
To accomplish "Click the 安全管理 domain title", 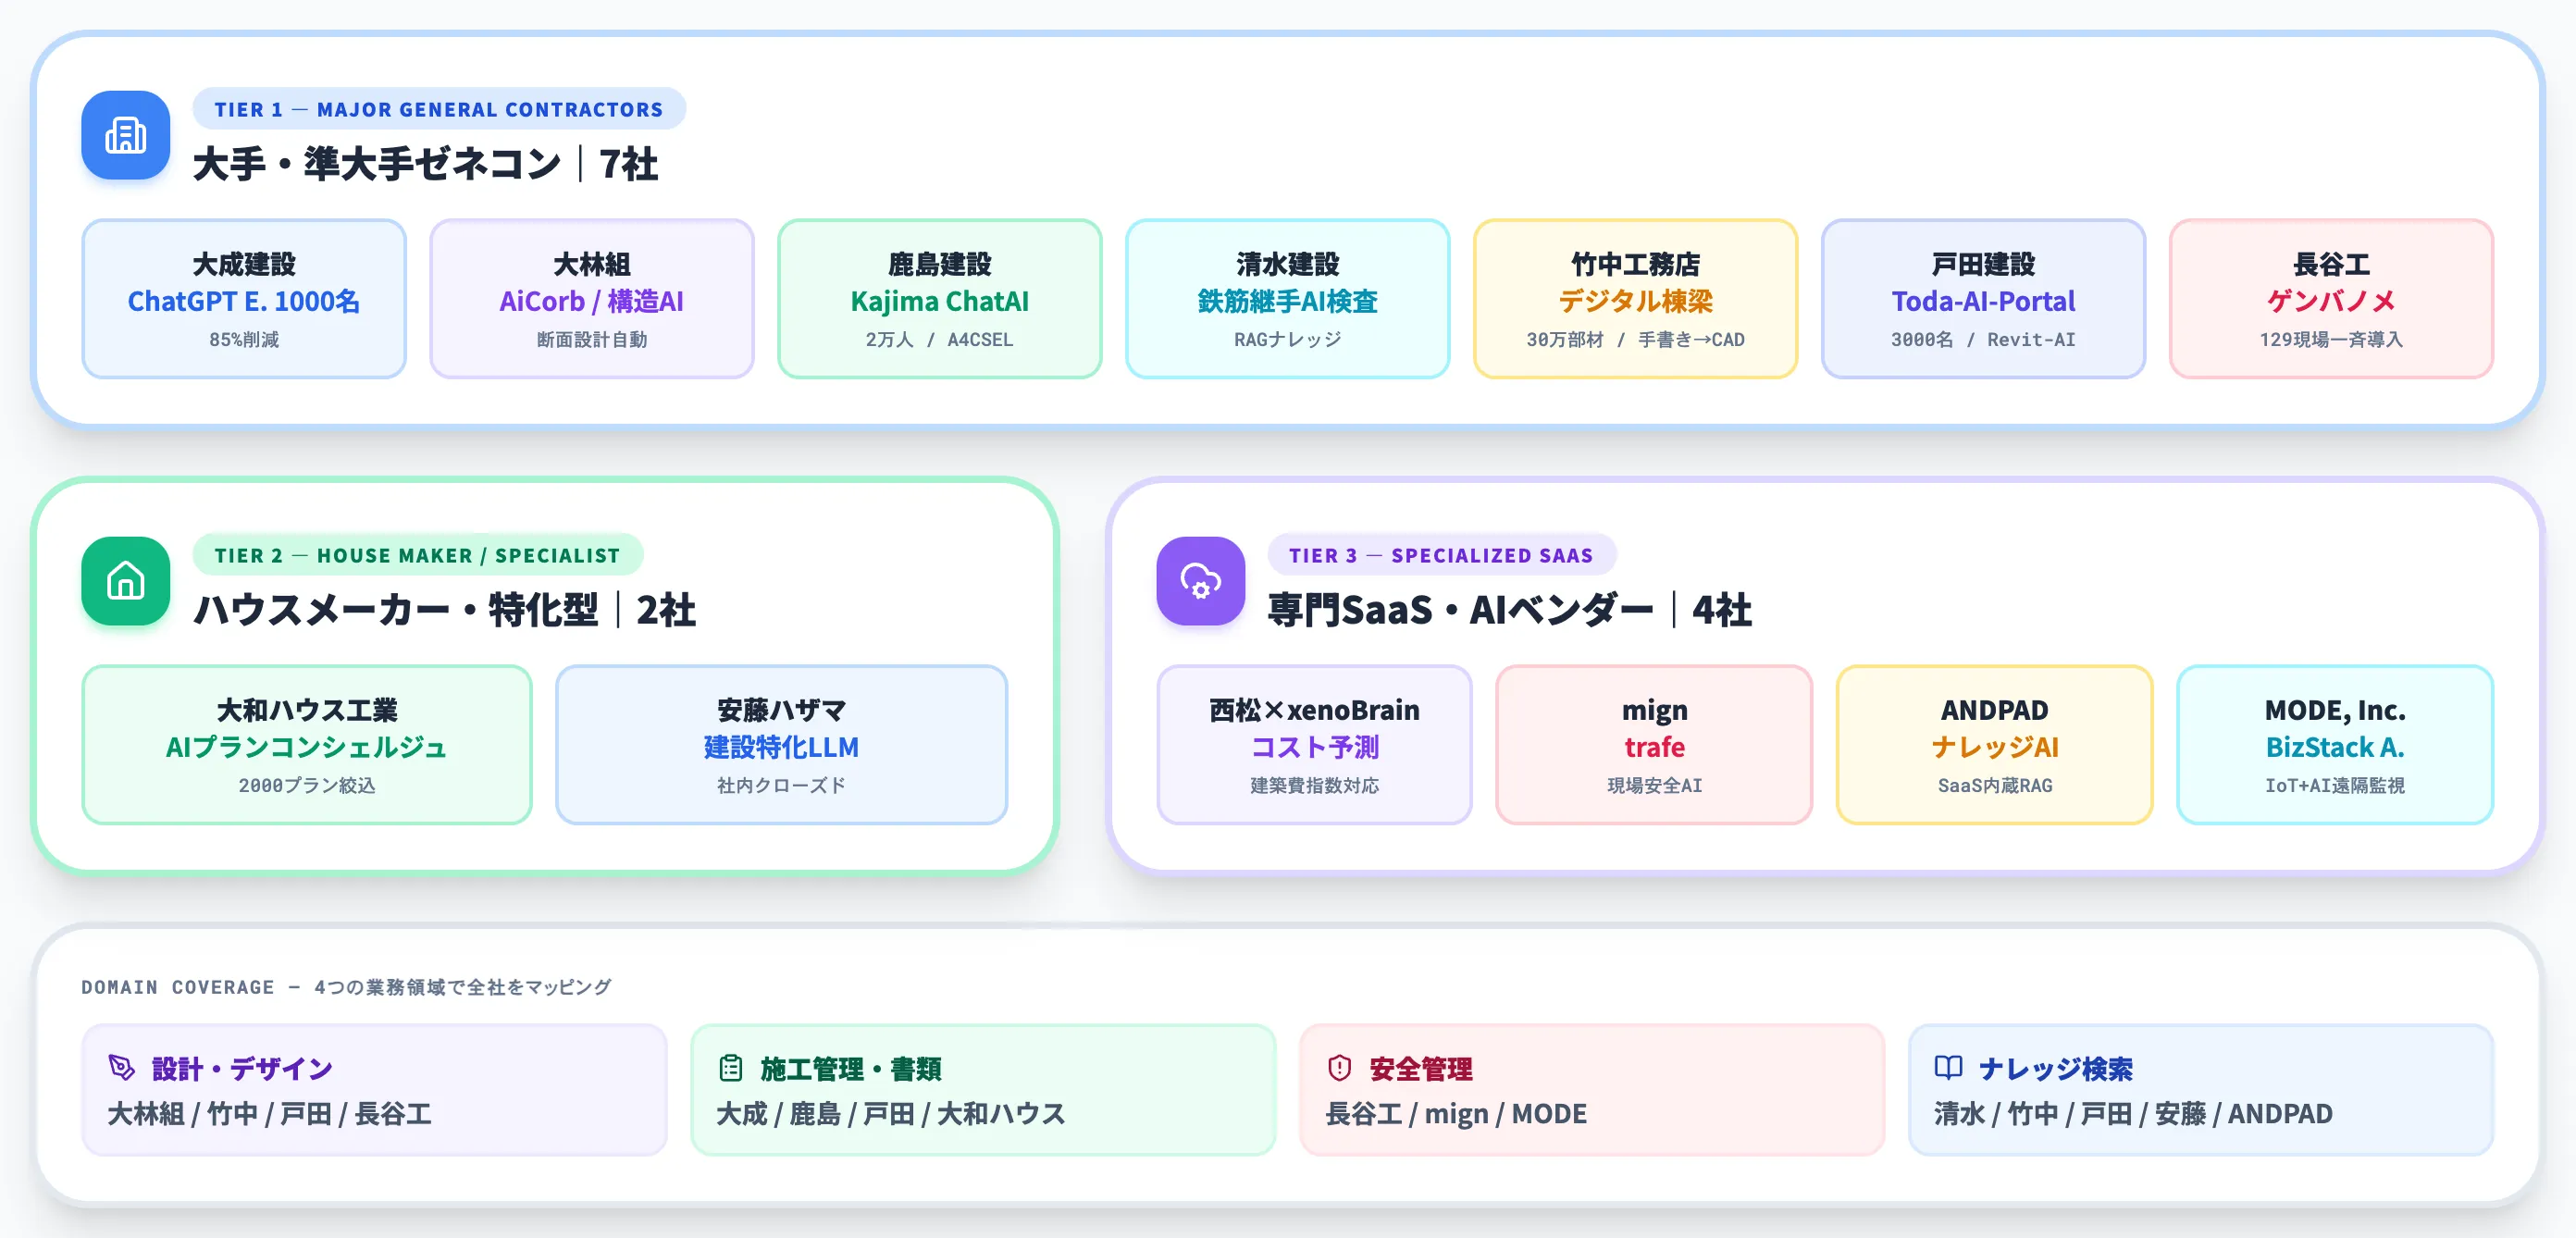I will pos(1421,1069).
